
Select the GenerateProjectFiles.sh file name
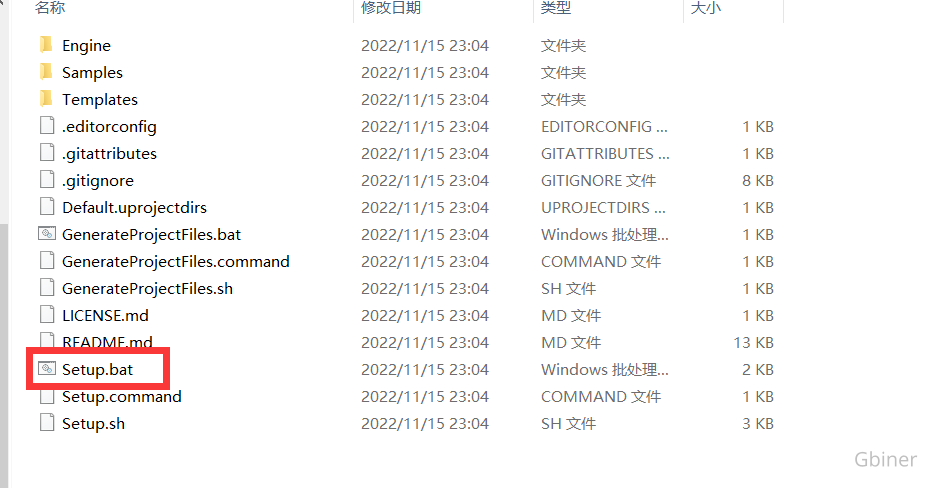click(147, 288)
